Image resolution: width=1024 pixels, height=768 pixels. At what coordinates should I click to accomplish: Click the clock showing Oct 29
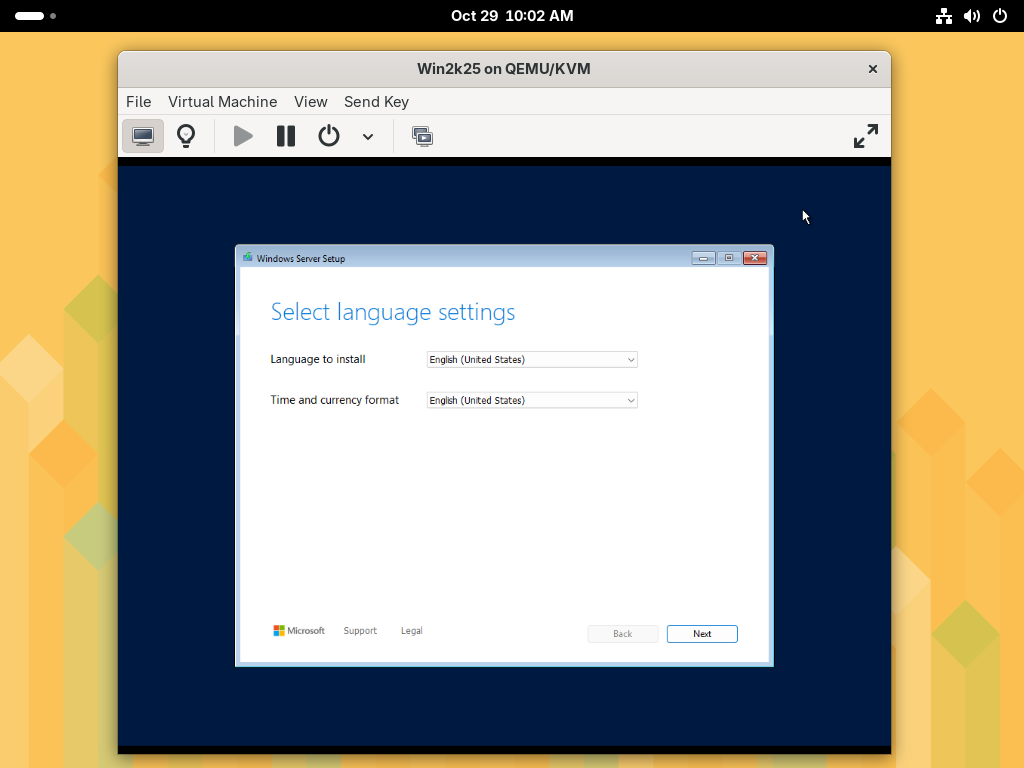click(x=512, y=16)
